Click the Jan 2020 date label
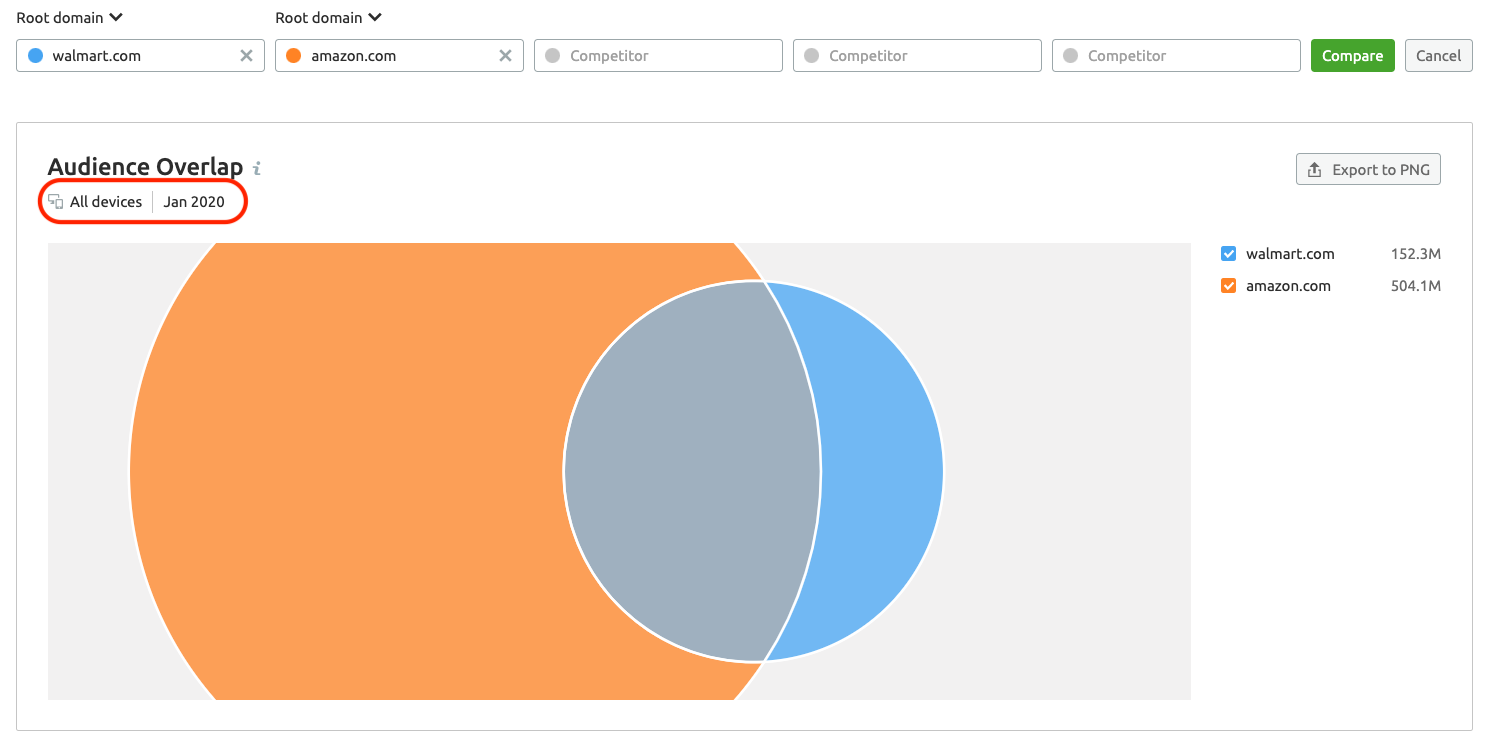The image size is (1492, 749). [x=194, y=202]
